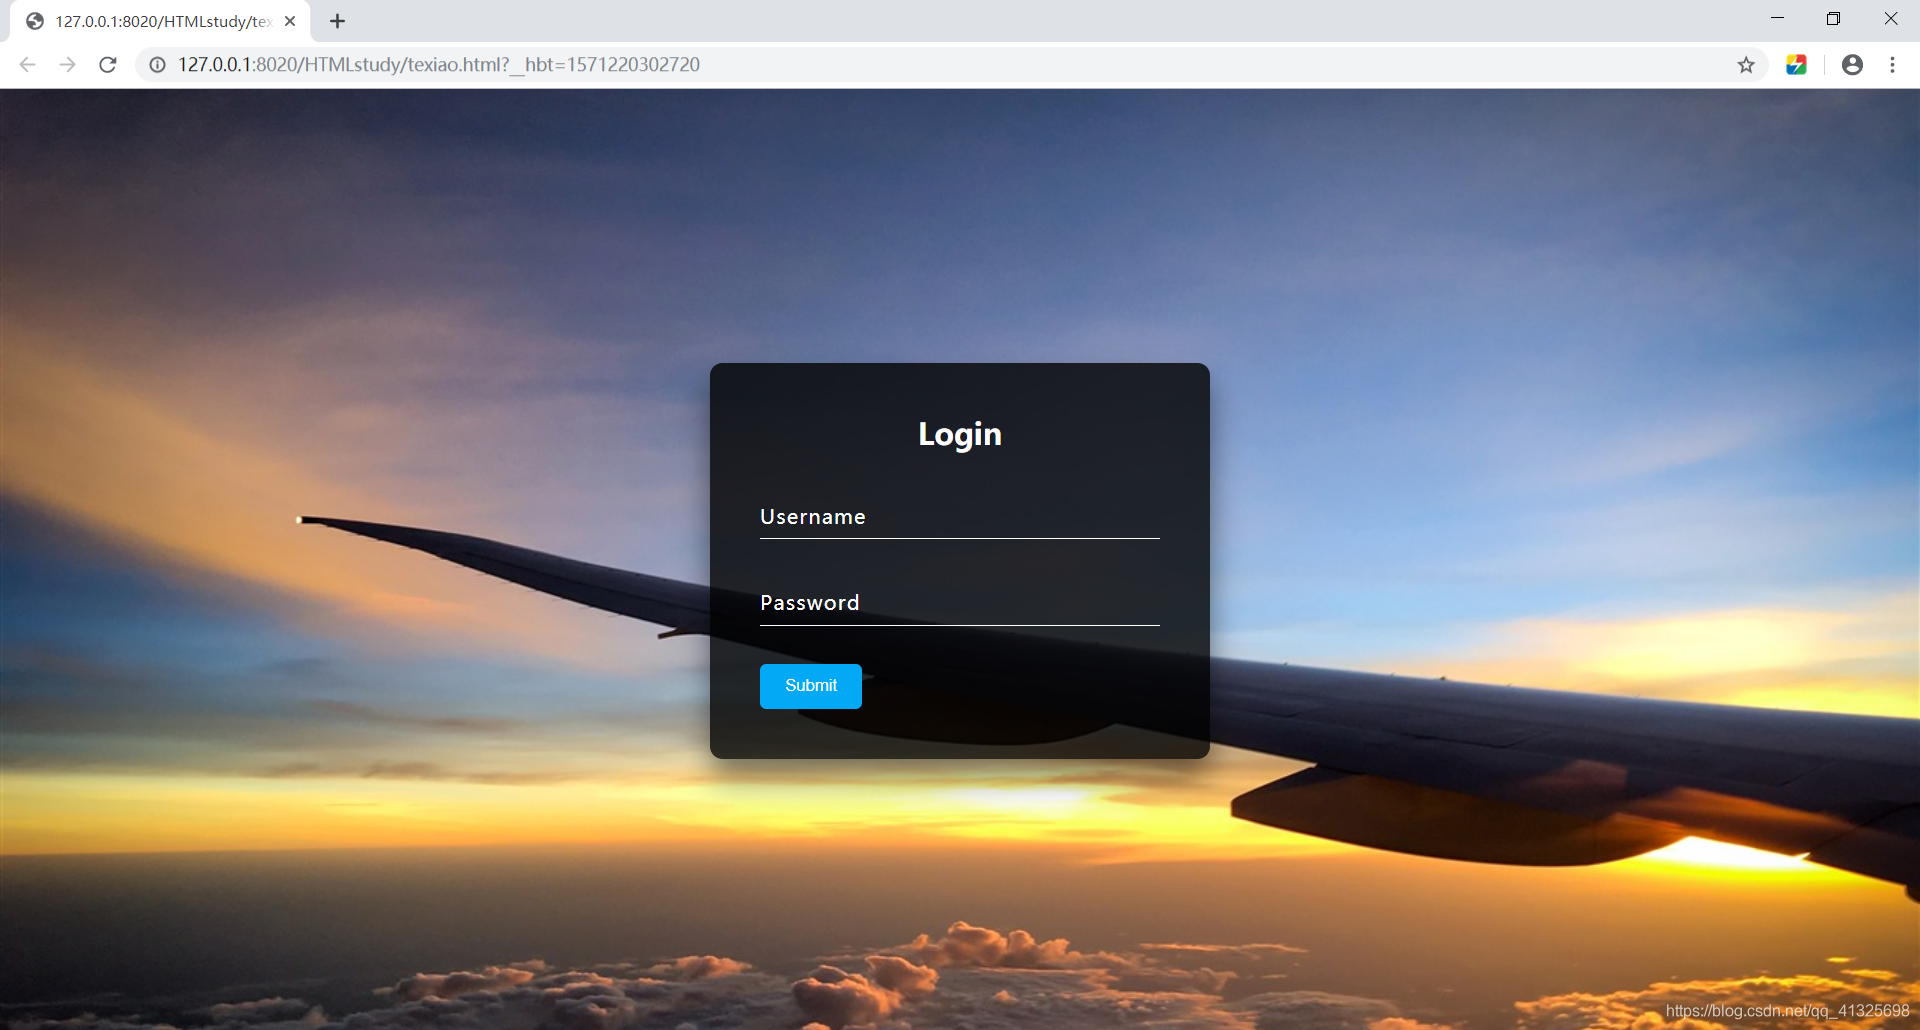Click the address bar URL text
The image size is (1920, 1030).
439,65
